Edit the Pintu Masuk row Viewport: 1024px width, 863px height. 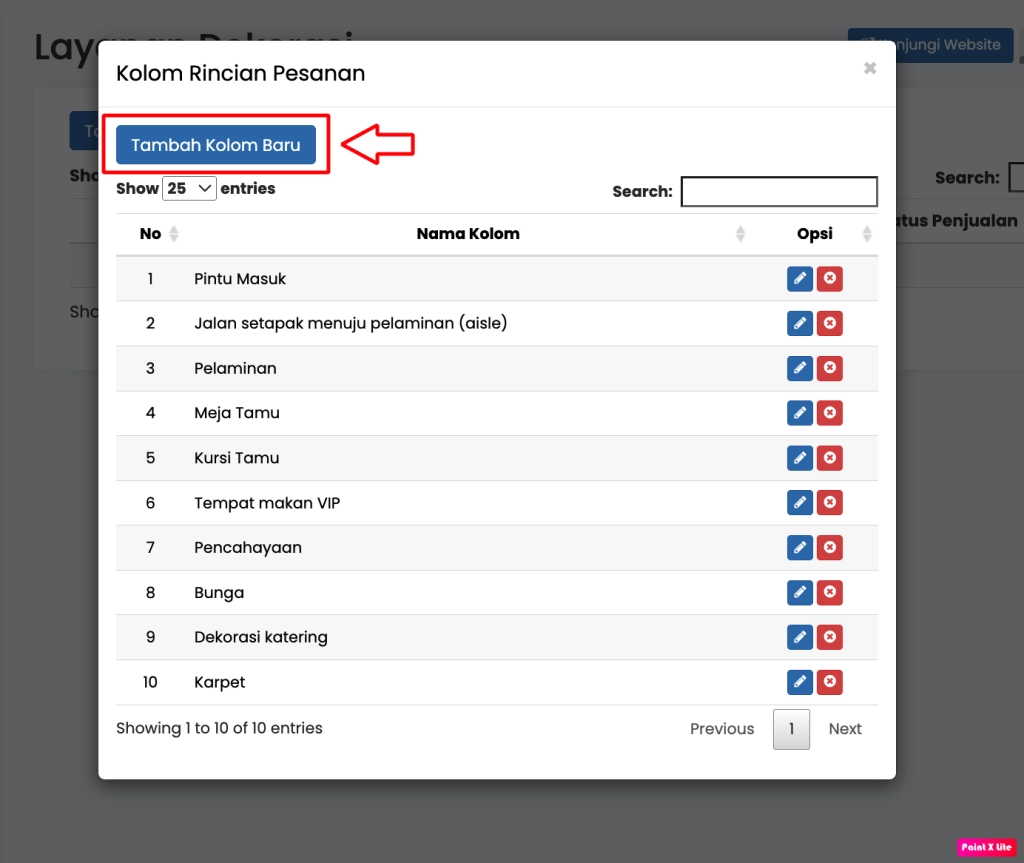point(799,279)
